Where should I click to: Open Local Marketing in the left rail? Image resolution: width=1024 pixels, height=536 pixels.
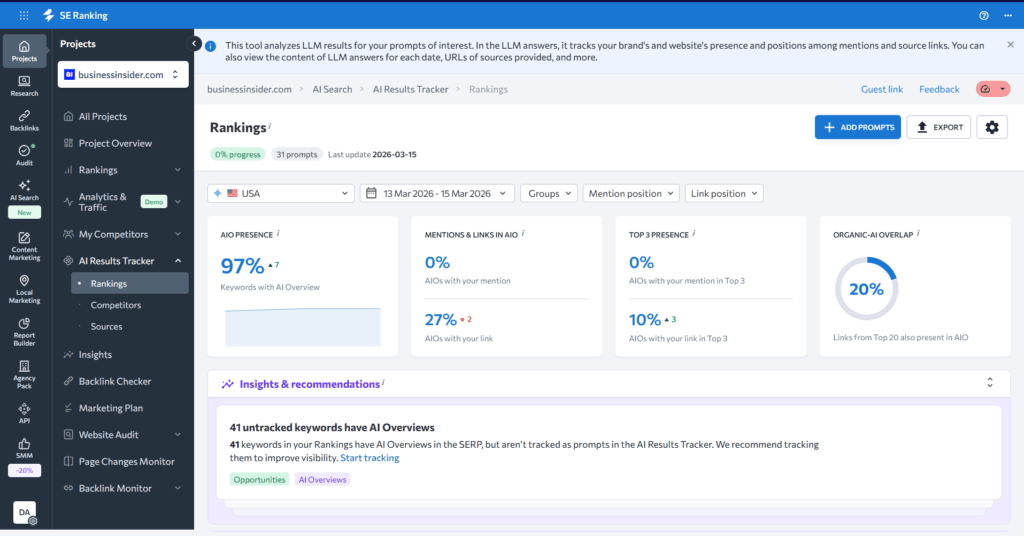[x=24, y=289]
